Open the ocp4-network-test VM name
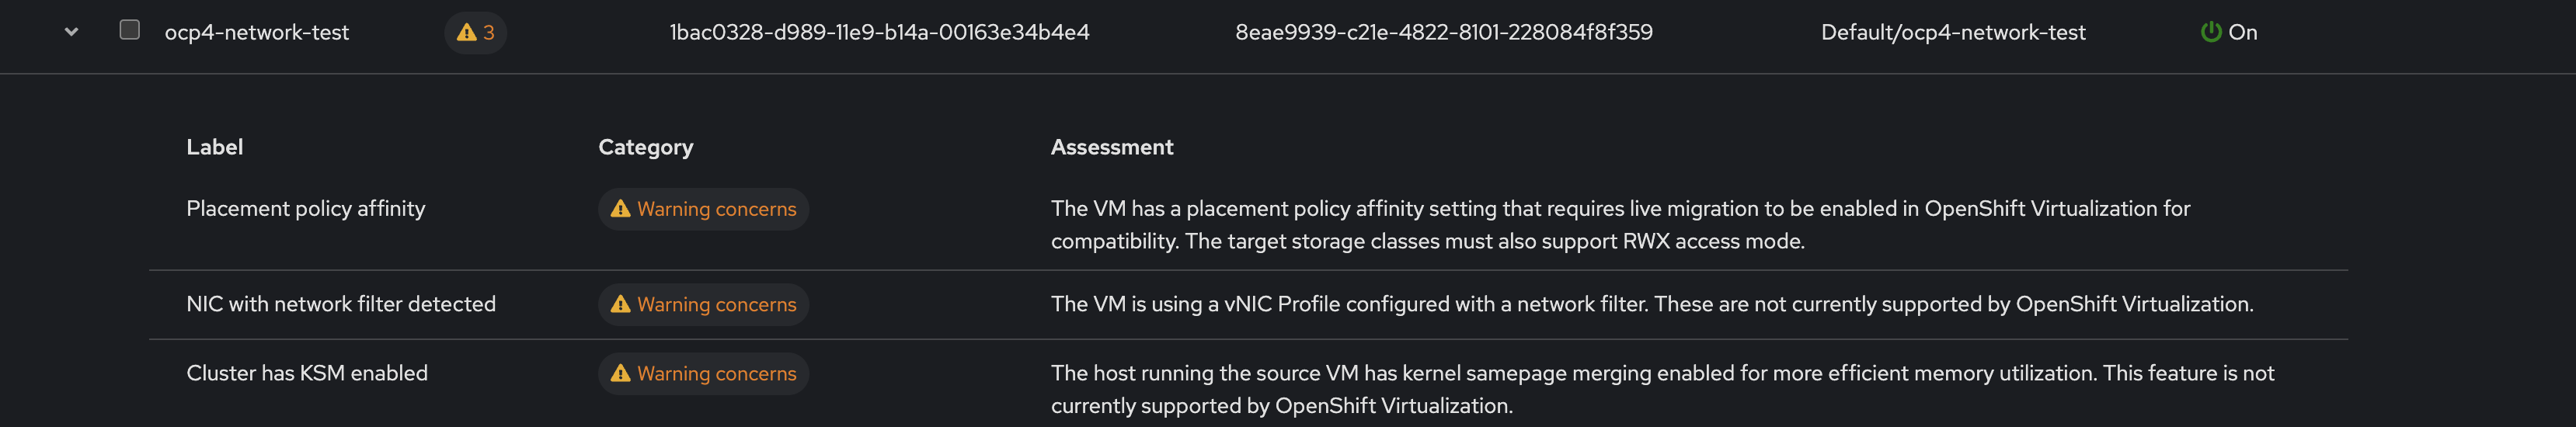Viewport: 2576px width, 427px height. tap(256, 32)
